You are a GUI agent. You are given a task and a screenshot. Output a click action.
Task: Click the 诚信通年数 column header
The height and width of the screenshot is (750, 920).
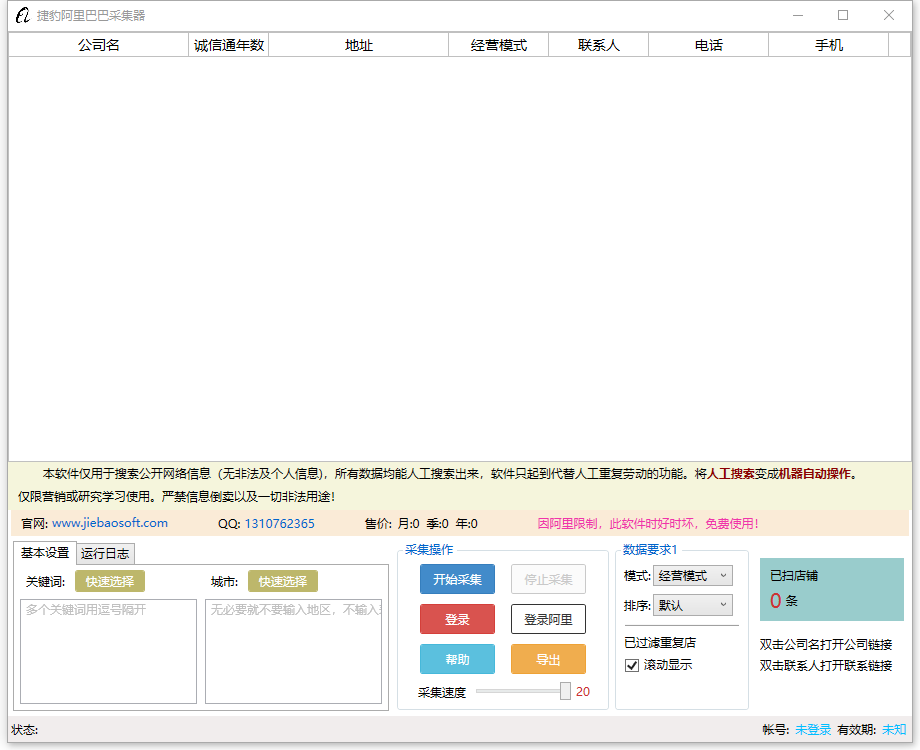tap(229, 45)
